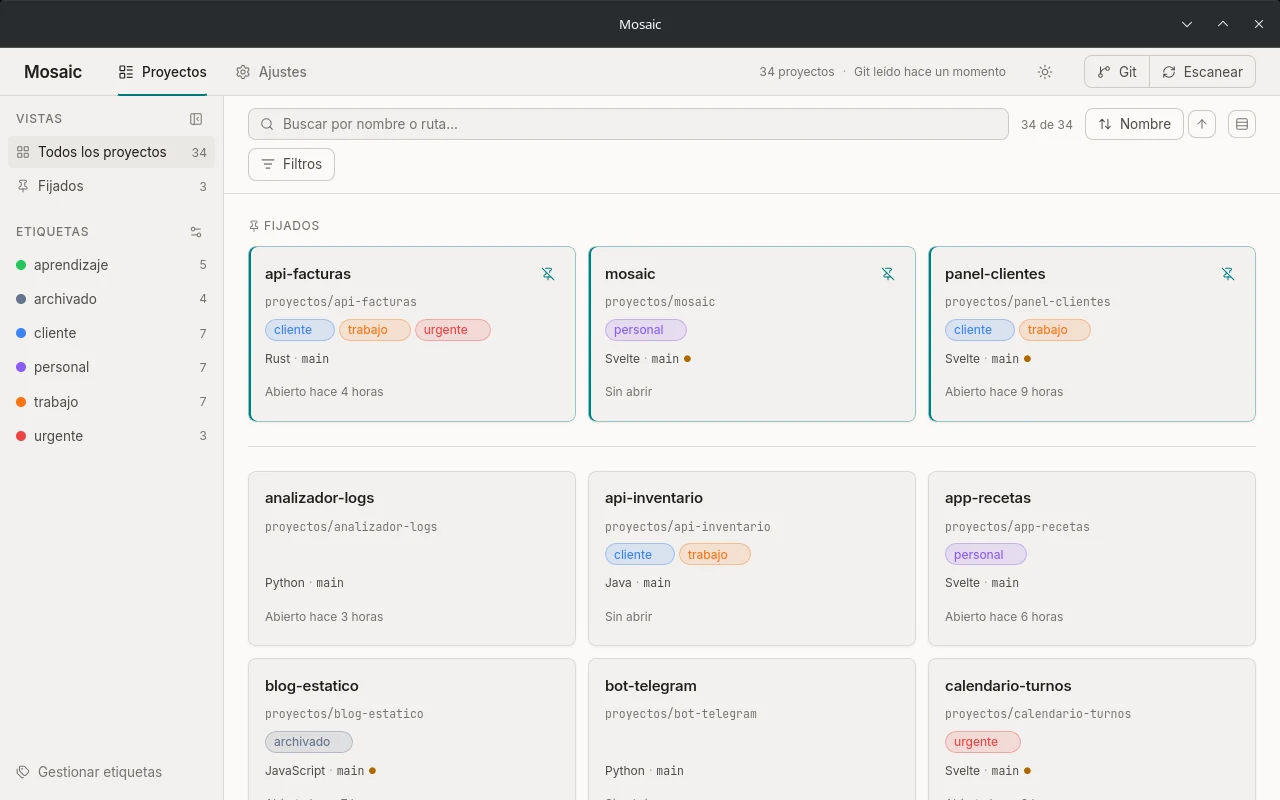Go to the Ajustes tab
1280x800 pixels.
(271, 72)
